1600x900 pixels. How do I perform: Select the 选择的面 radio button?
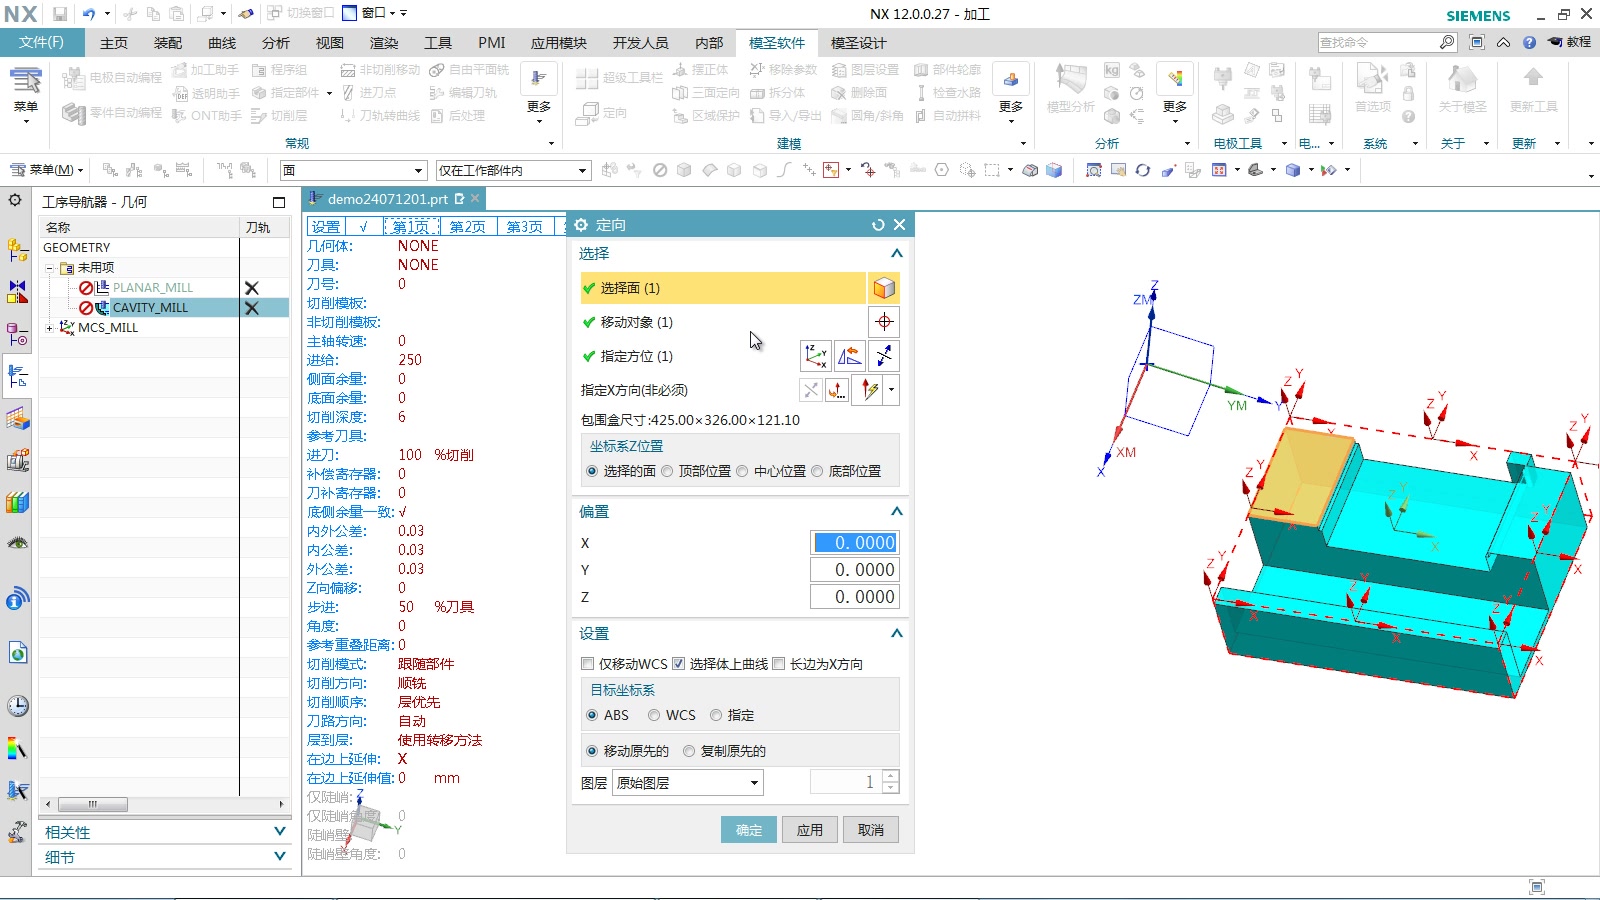592,471
